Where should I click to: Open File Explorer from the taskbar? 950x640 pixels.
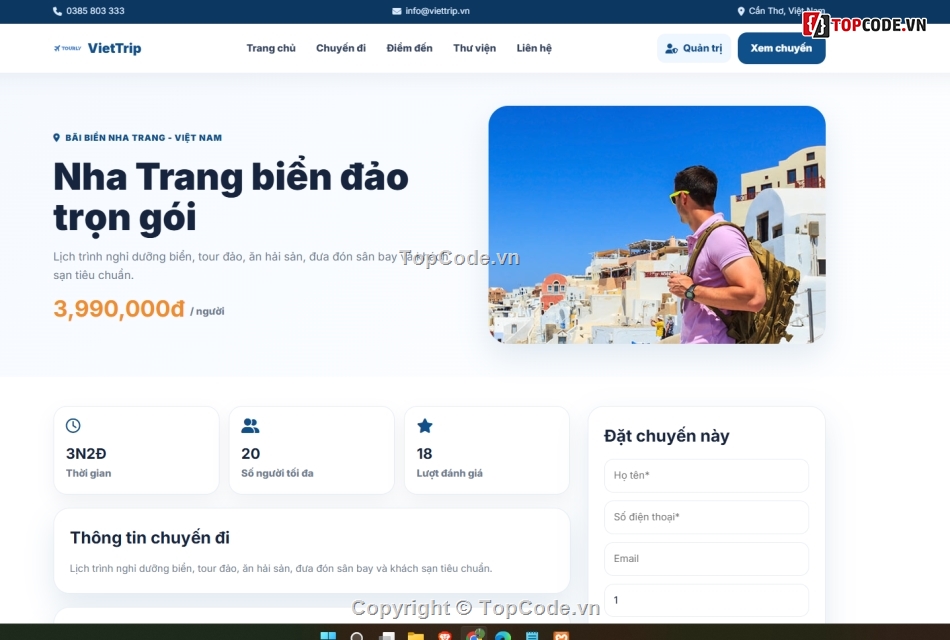(x=416, y=636)
